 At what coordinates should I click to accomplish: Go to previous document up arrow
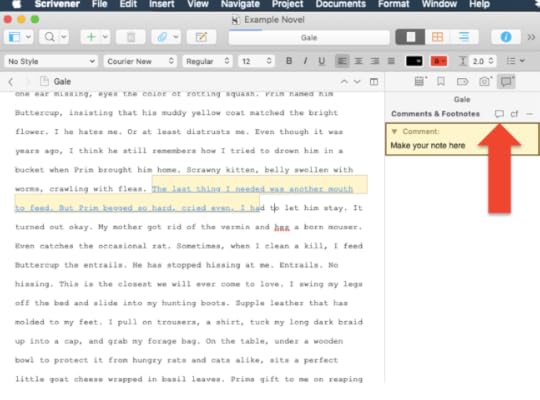point(344,82)
